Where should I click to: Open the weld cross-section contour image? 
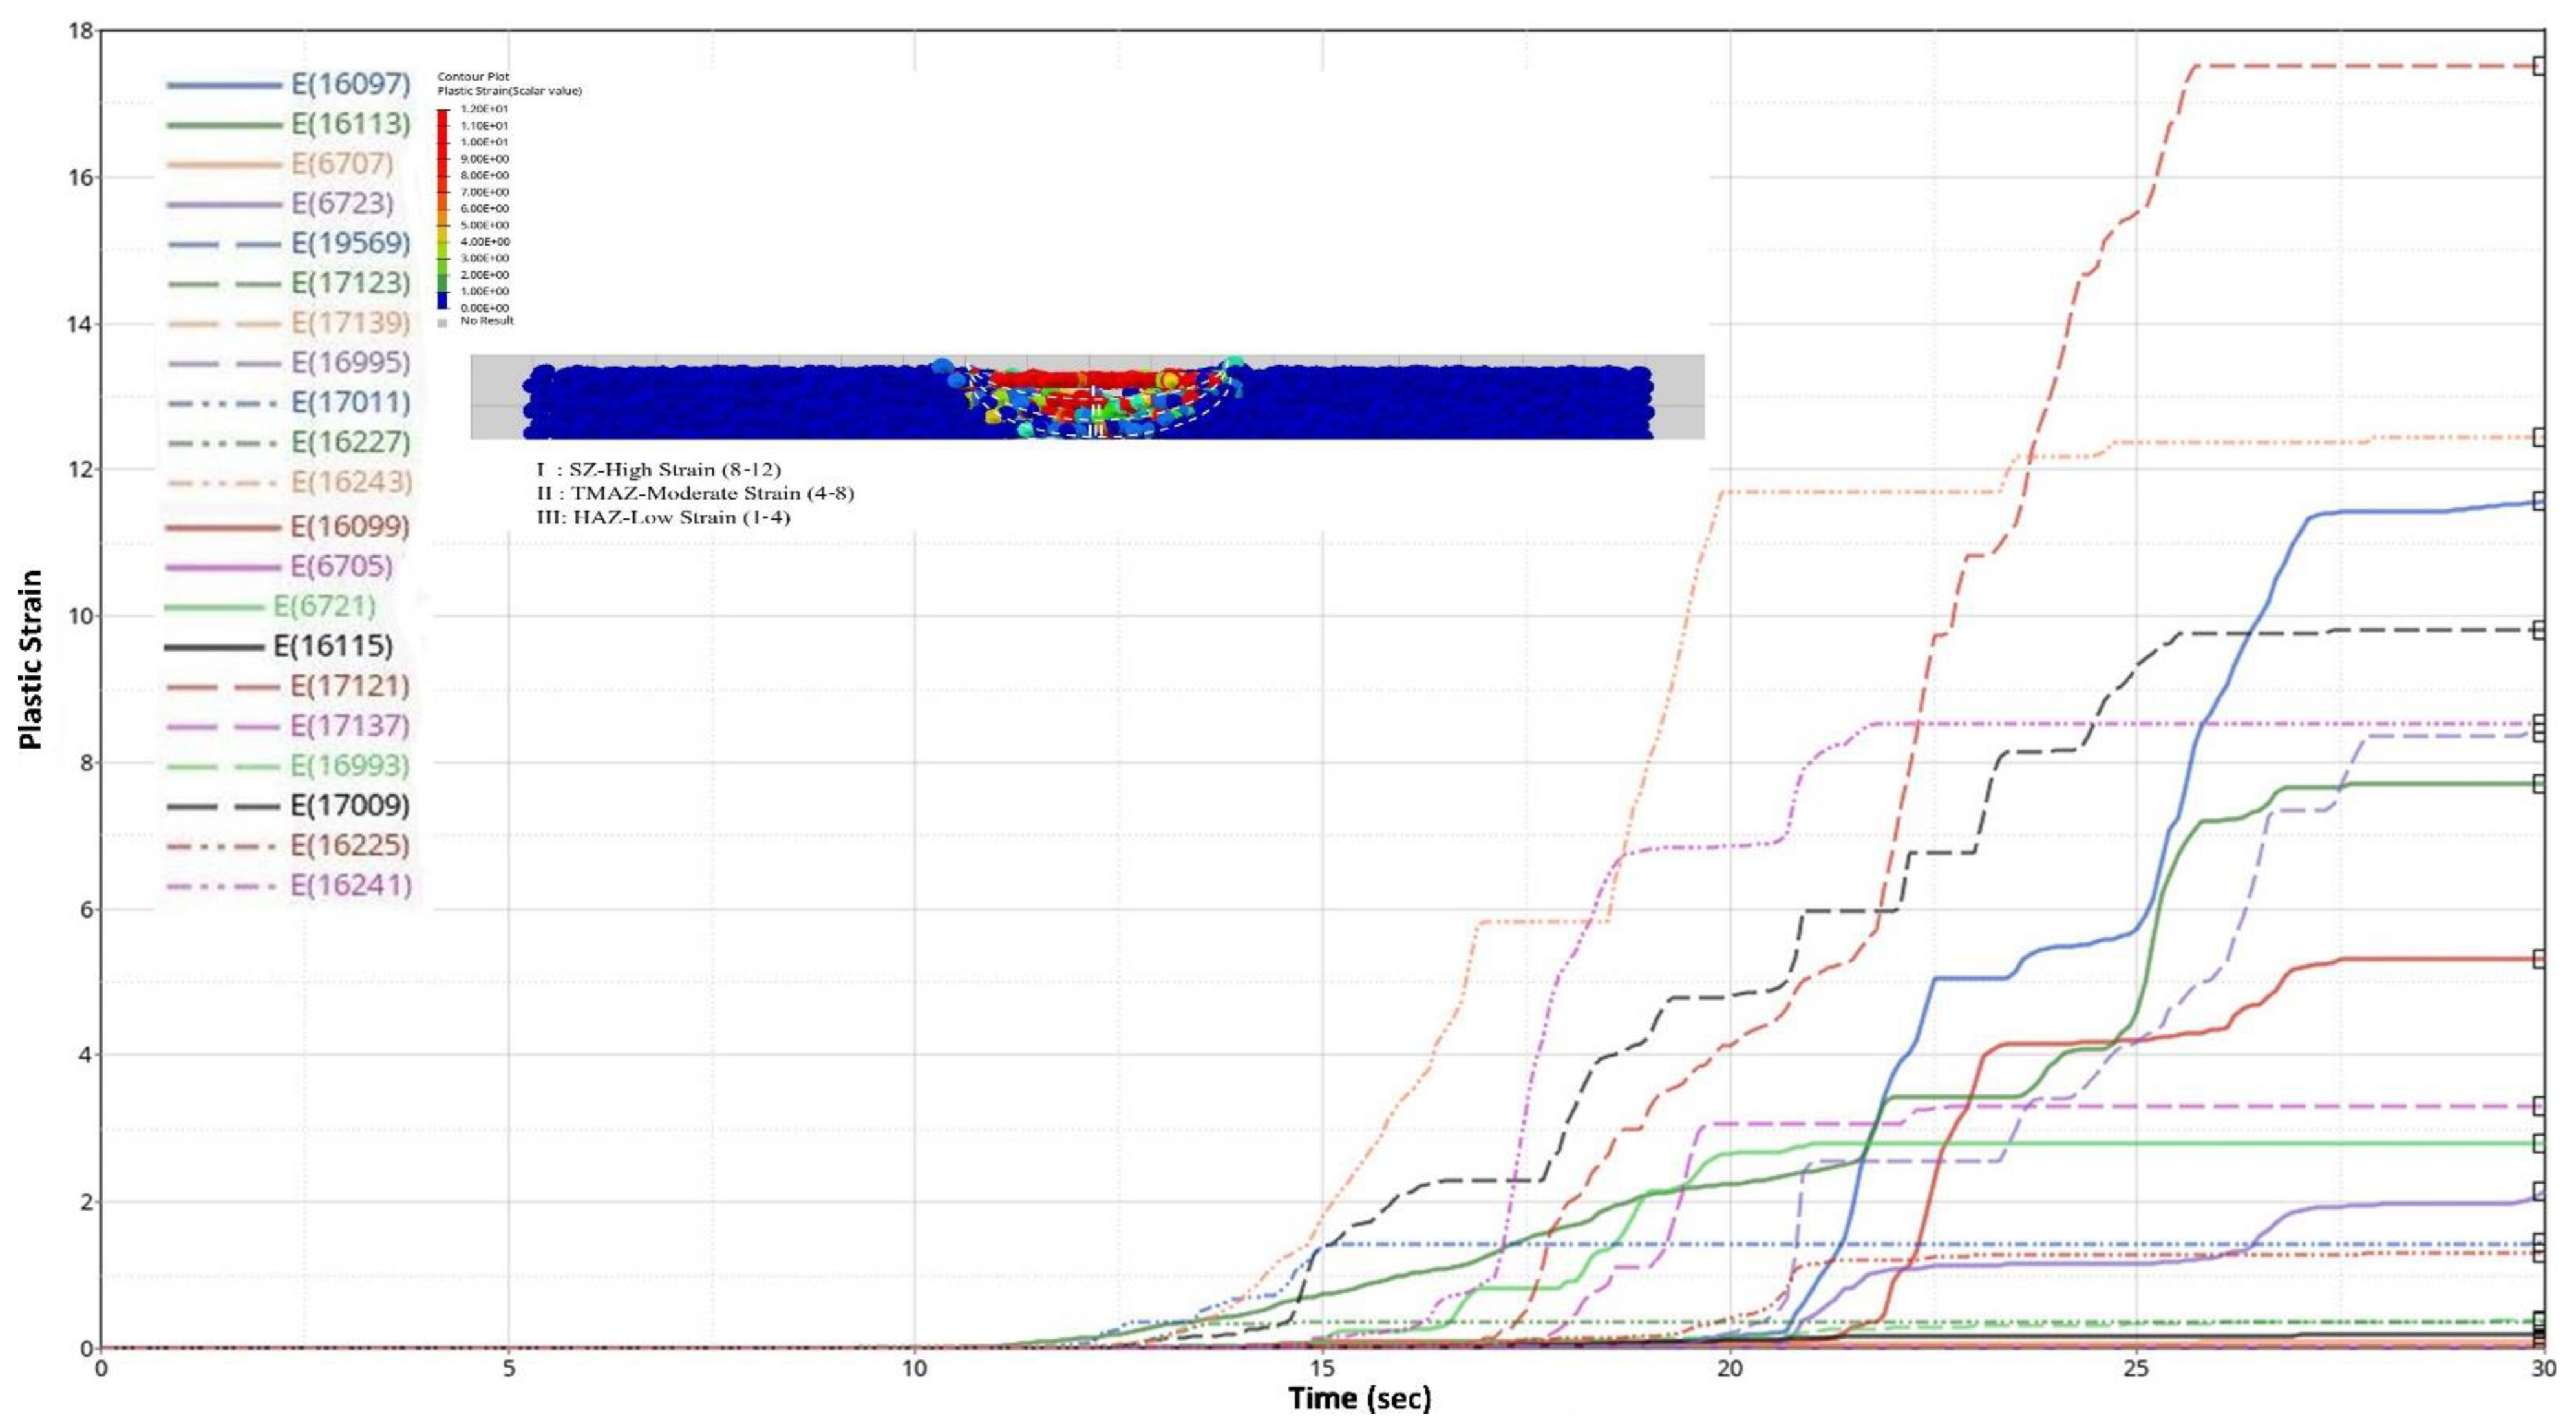[1087, 397]
